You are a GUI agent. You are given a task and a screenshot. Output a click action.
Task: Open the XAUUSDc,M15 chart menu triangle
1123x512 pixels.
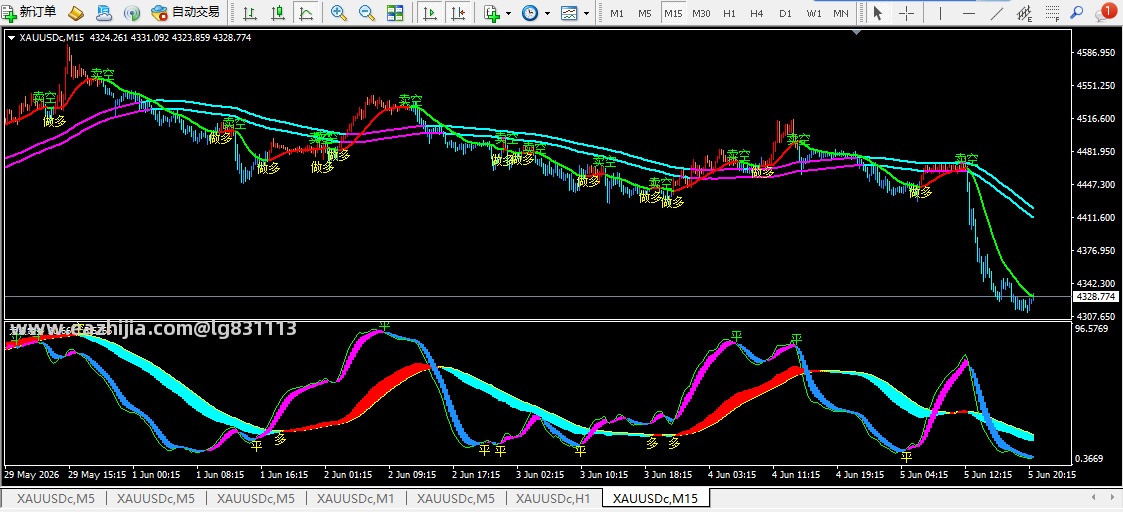10,37
